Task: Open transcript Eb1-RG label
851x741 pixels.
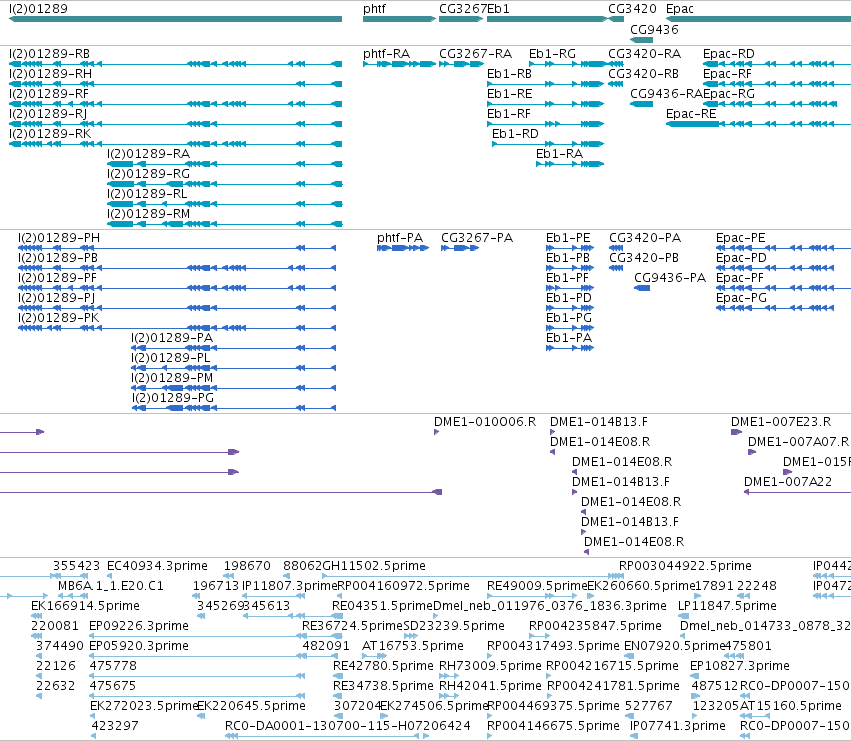Action: click(552, 54)
